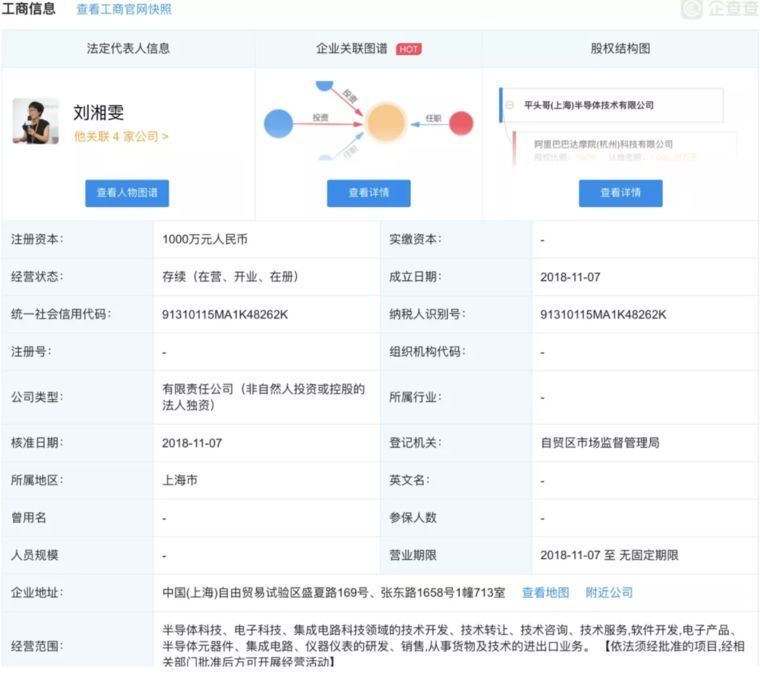The width and height of the screenshot is (760, 679).
Task: Select 91310115MA1K48262K under 统一社会信用代码
Action: pos(225,315)
